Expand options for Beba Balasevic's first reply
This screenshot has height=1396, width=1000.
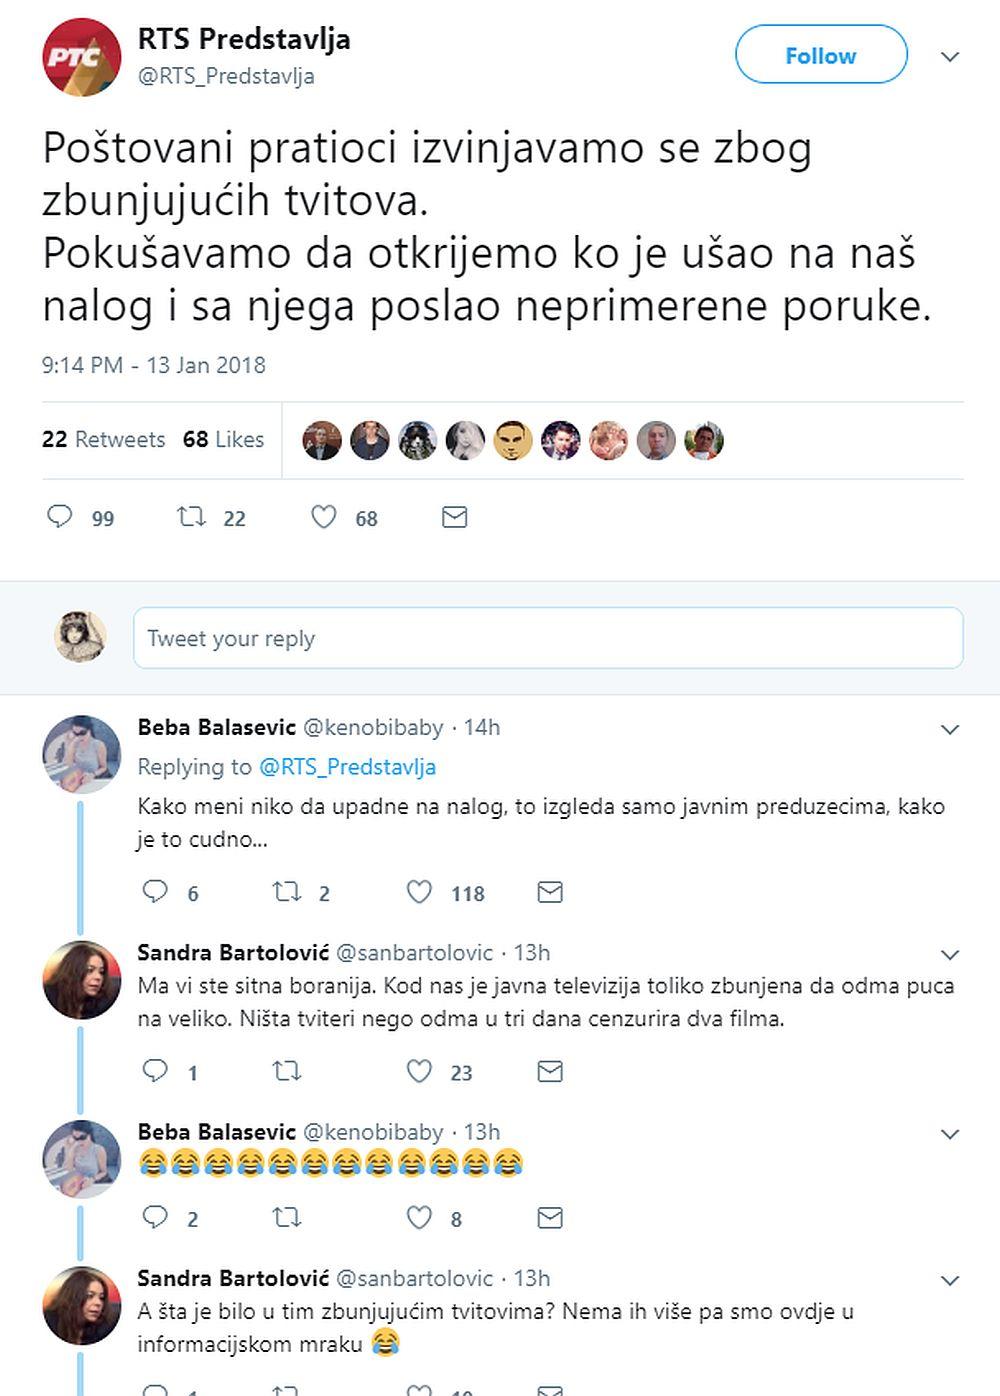point(949,729)
